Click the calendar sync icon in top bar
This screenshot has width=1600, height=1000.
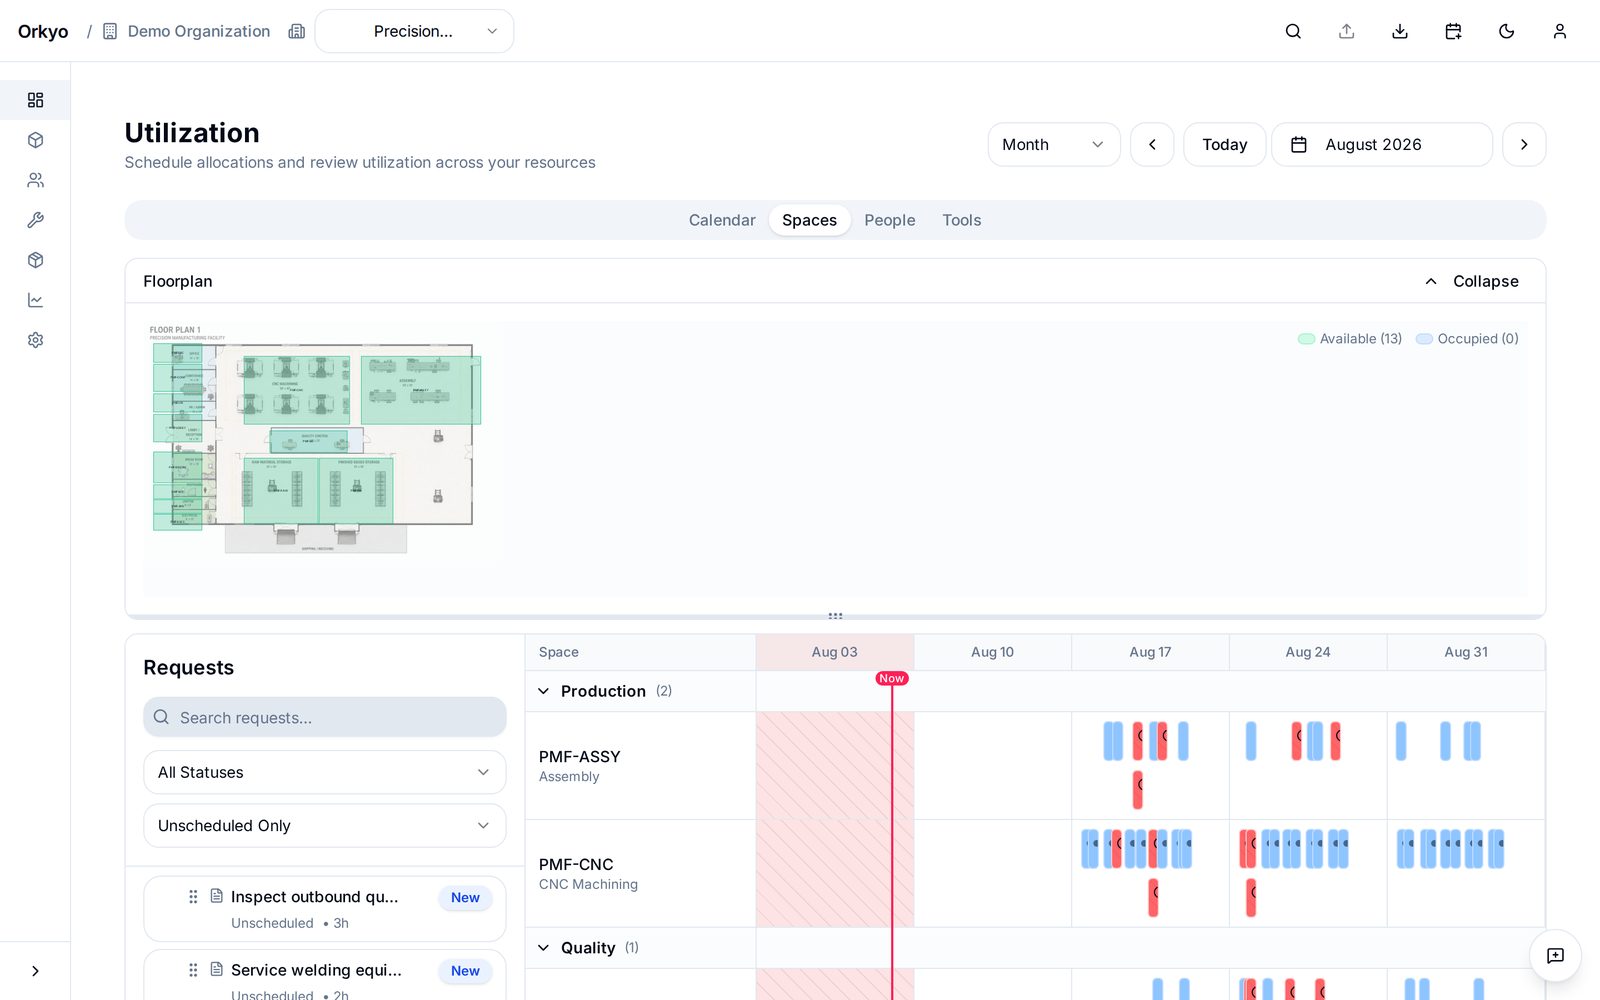1453,31
